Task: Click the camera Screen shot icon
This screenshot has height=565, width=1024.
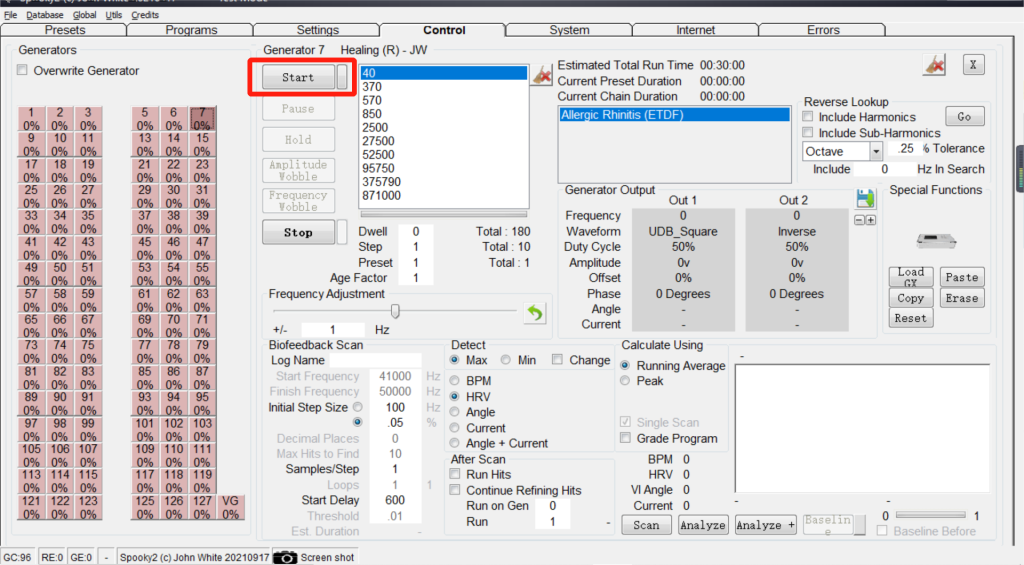Action: pyautogui.click(x=284, y=557)
